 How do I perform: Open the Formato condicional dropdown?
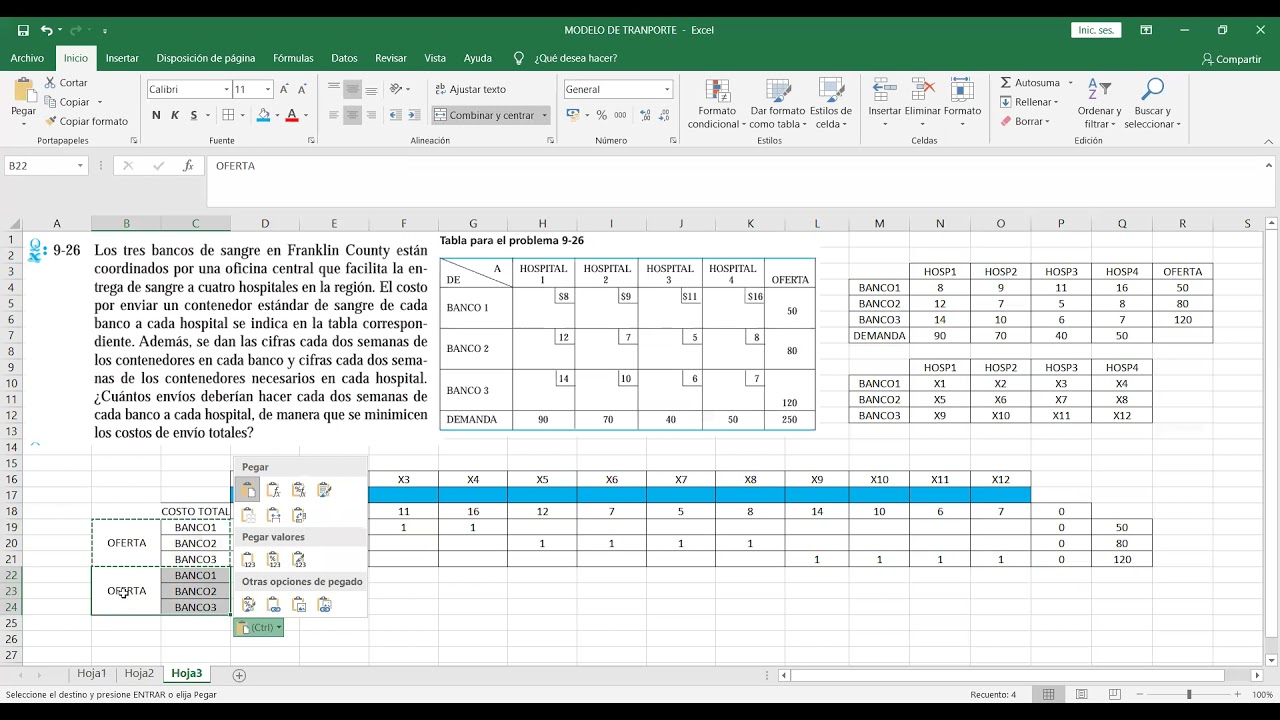(x=717, y=103)
